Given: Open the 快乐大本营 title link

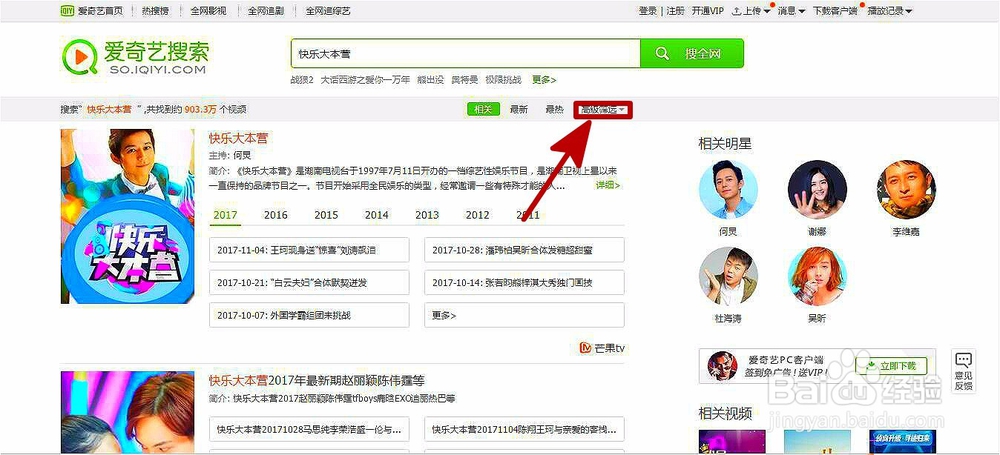Looking at the screenshot, I should pos(239,138).
